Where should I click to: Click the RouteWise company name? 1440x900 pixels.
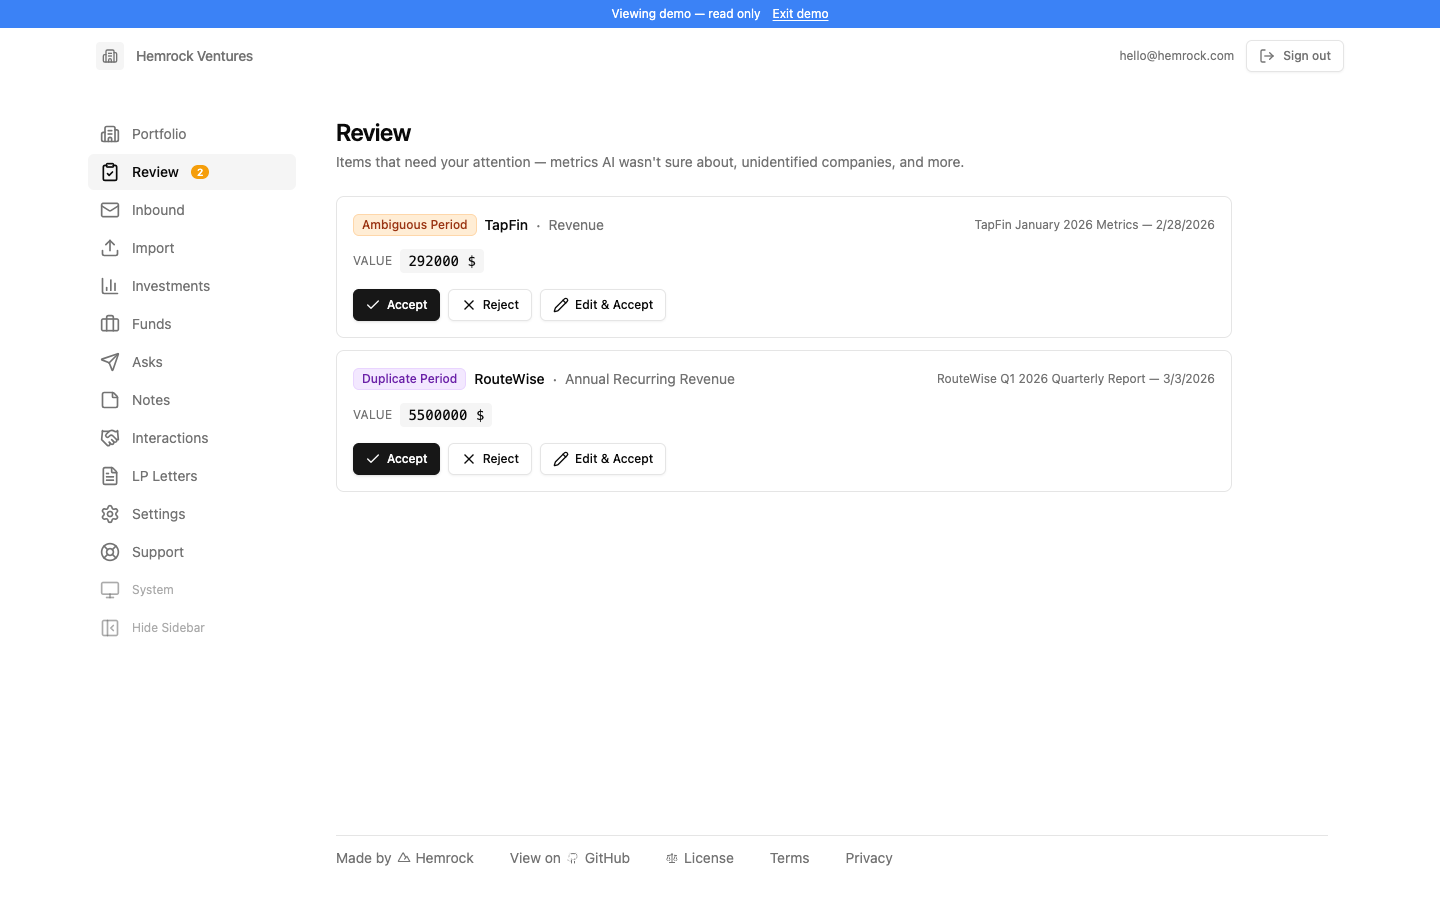509,379
